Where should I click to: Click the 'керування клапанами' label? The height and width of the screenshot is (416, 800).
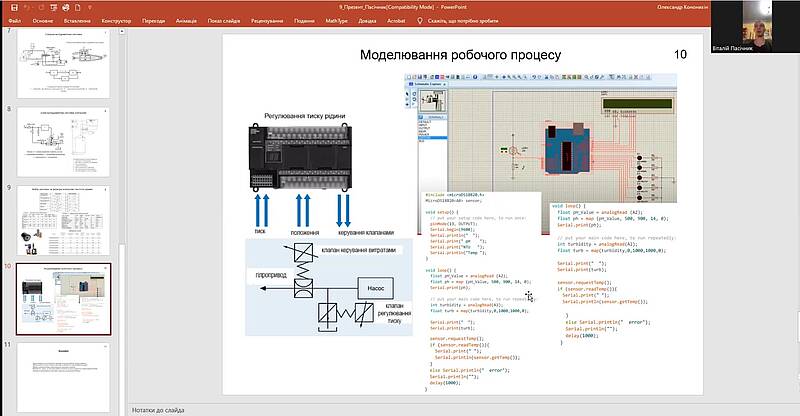click(366, 232)
